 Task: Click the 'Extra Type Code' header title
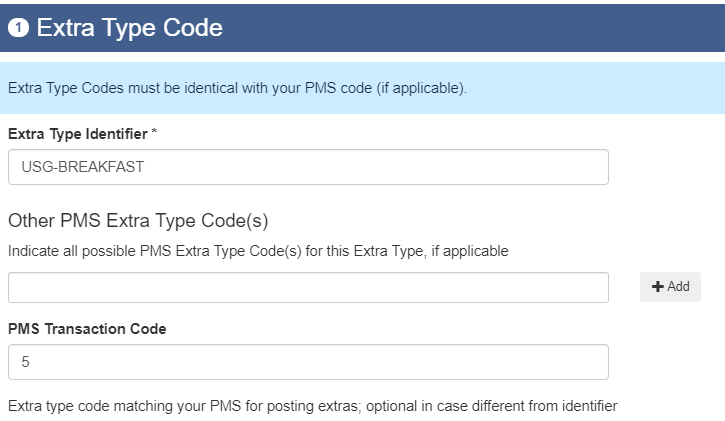click(x=129, y=28)
